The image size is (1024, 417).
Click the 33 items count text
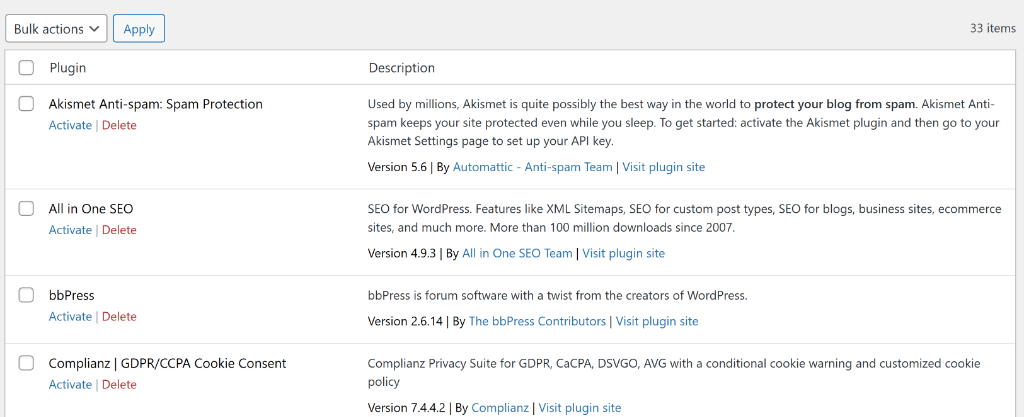point(993,28)
